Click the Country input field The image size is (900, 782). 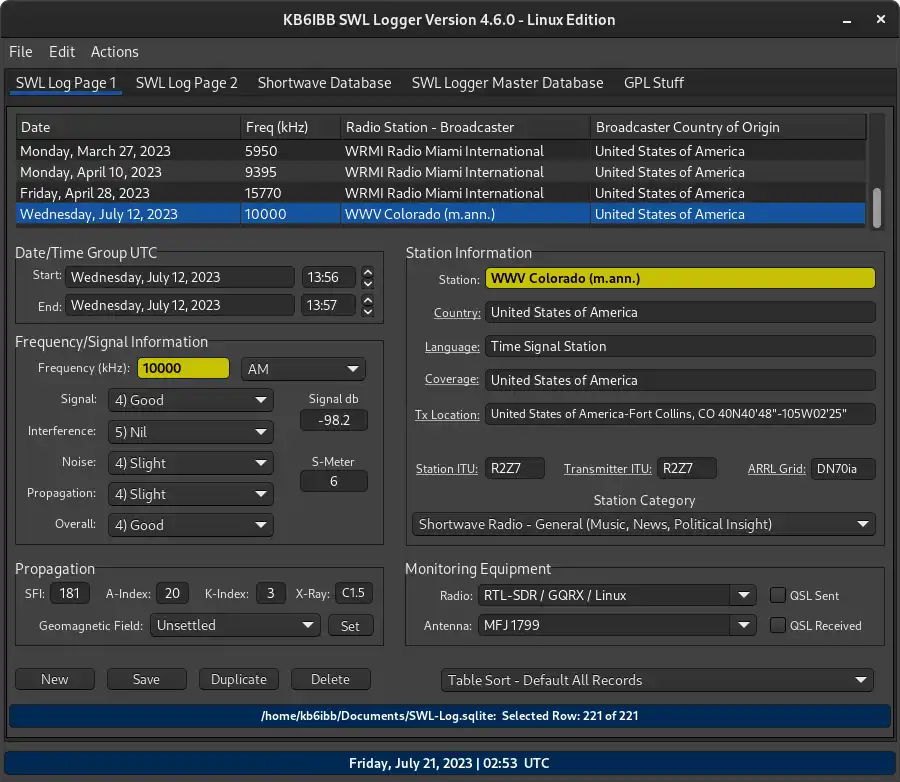[x=680, y=312]
